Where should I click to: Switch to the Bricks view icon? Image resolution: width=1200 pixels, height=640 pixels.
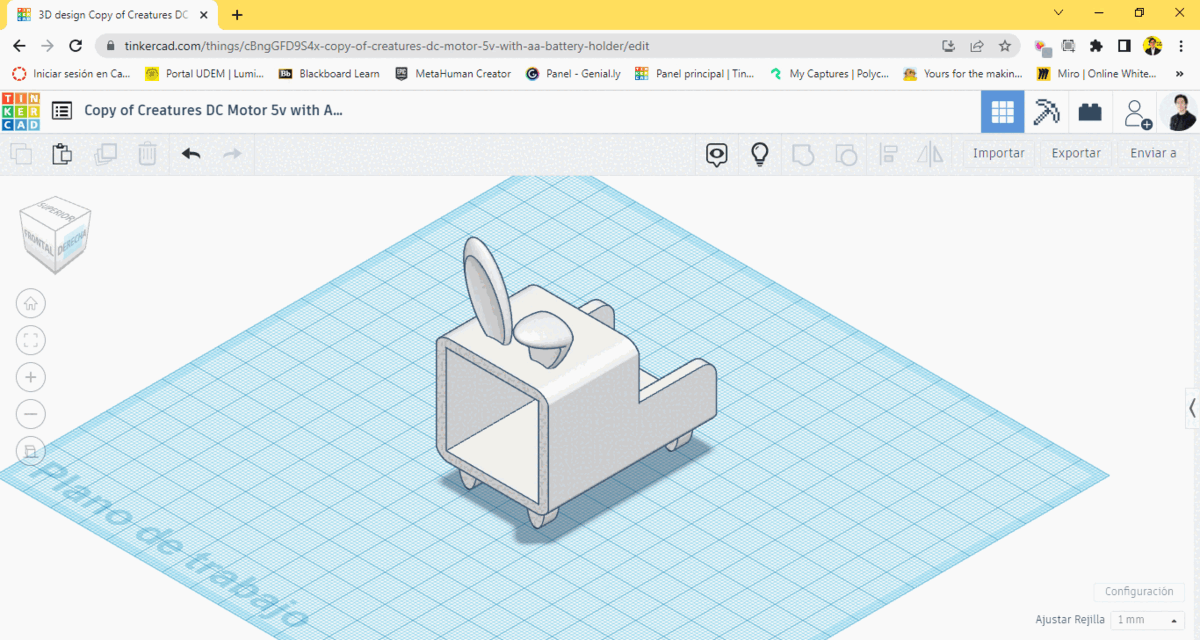pyautogui.click(x=1090, y=112)
